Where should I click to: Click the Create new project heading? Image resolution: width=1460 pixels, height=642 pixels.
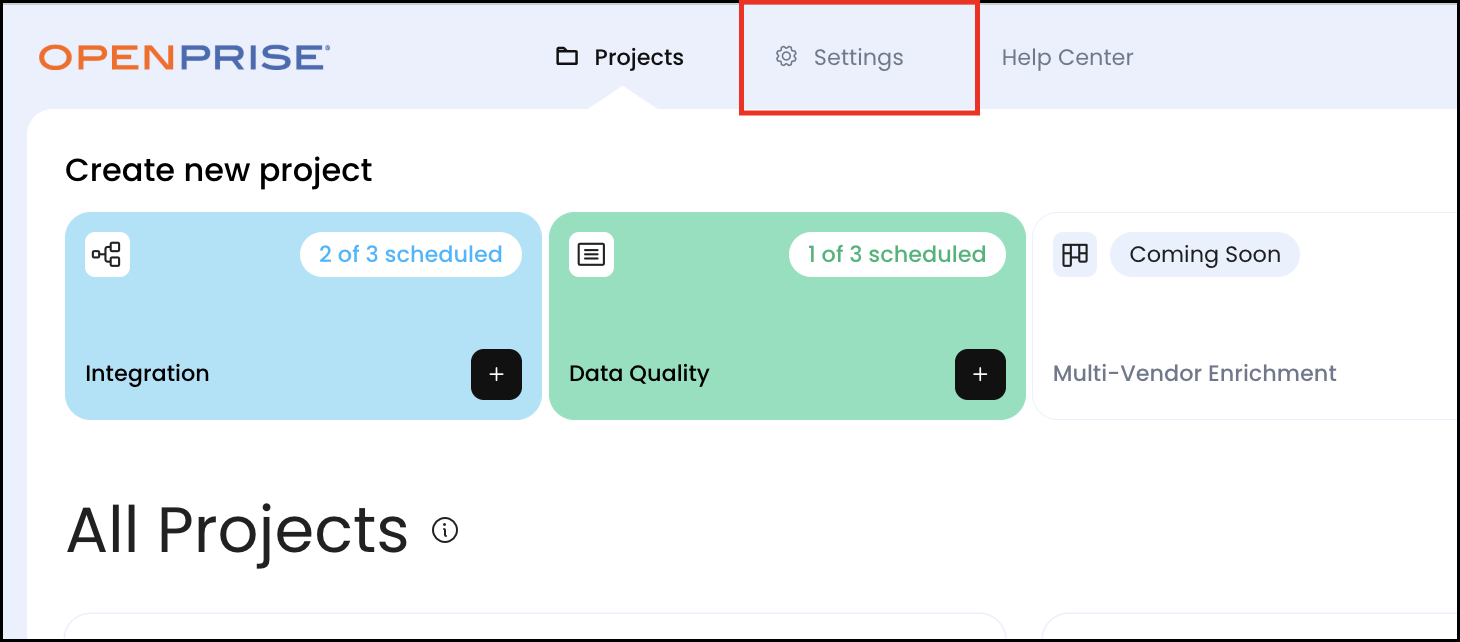coord(218,170)
